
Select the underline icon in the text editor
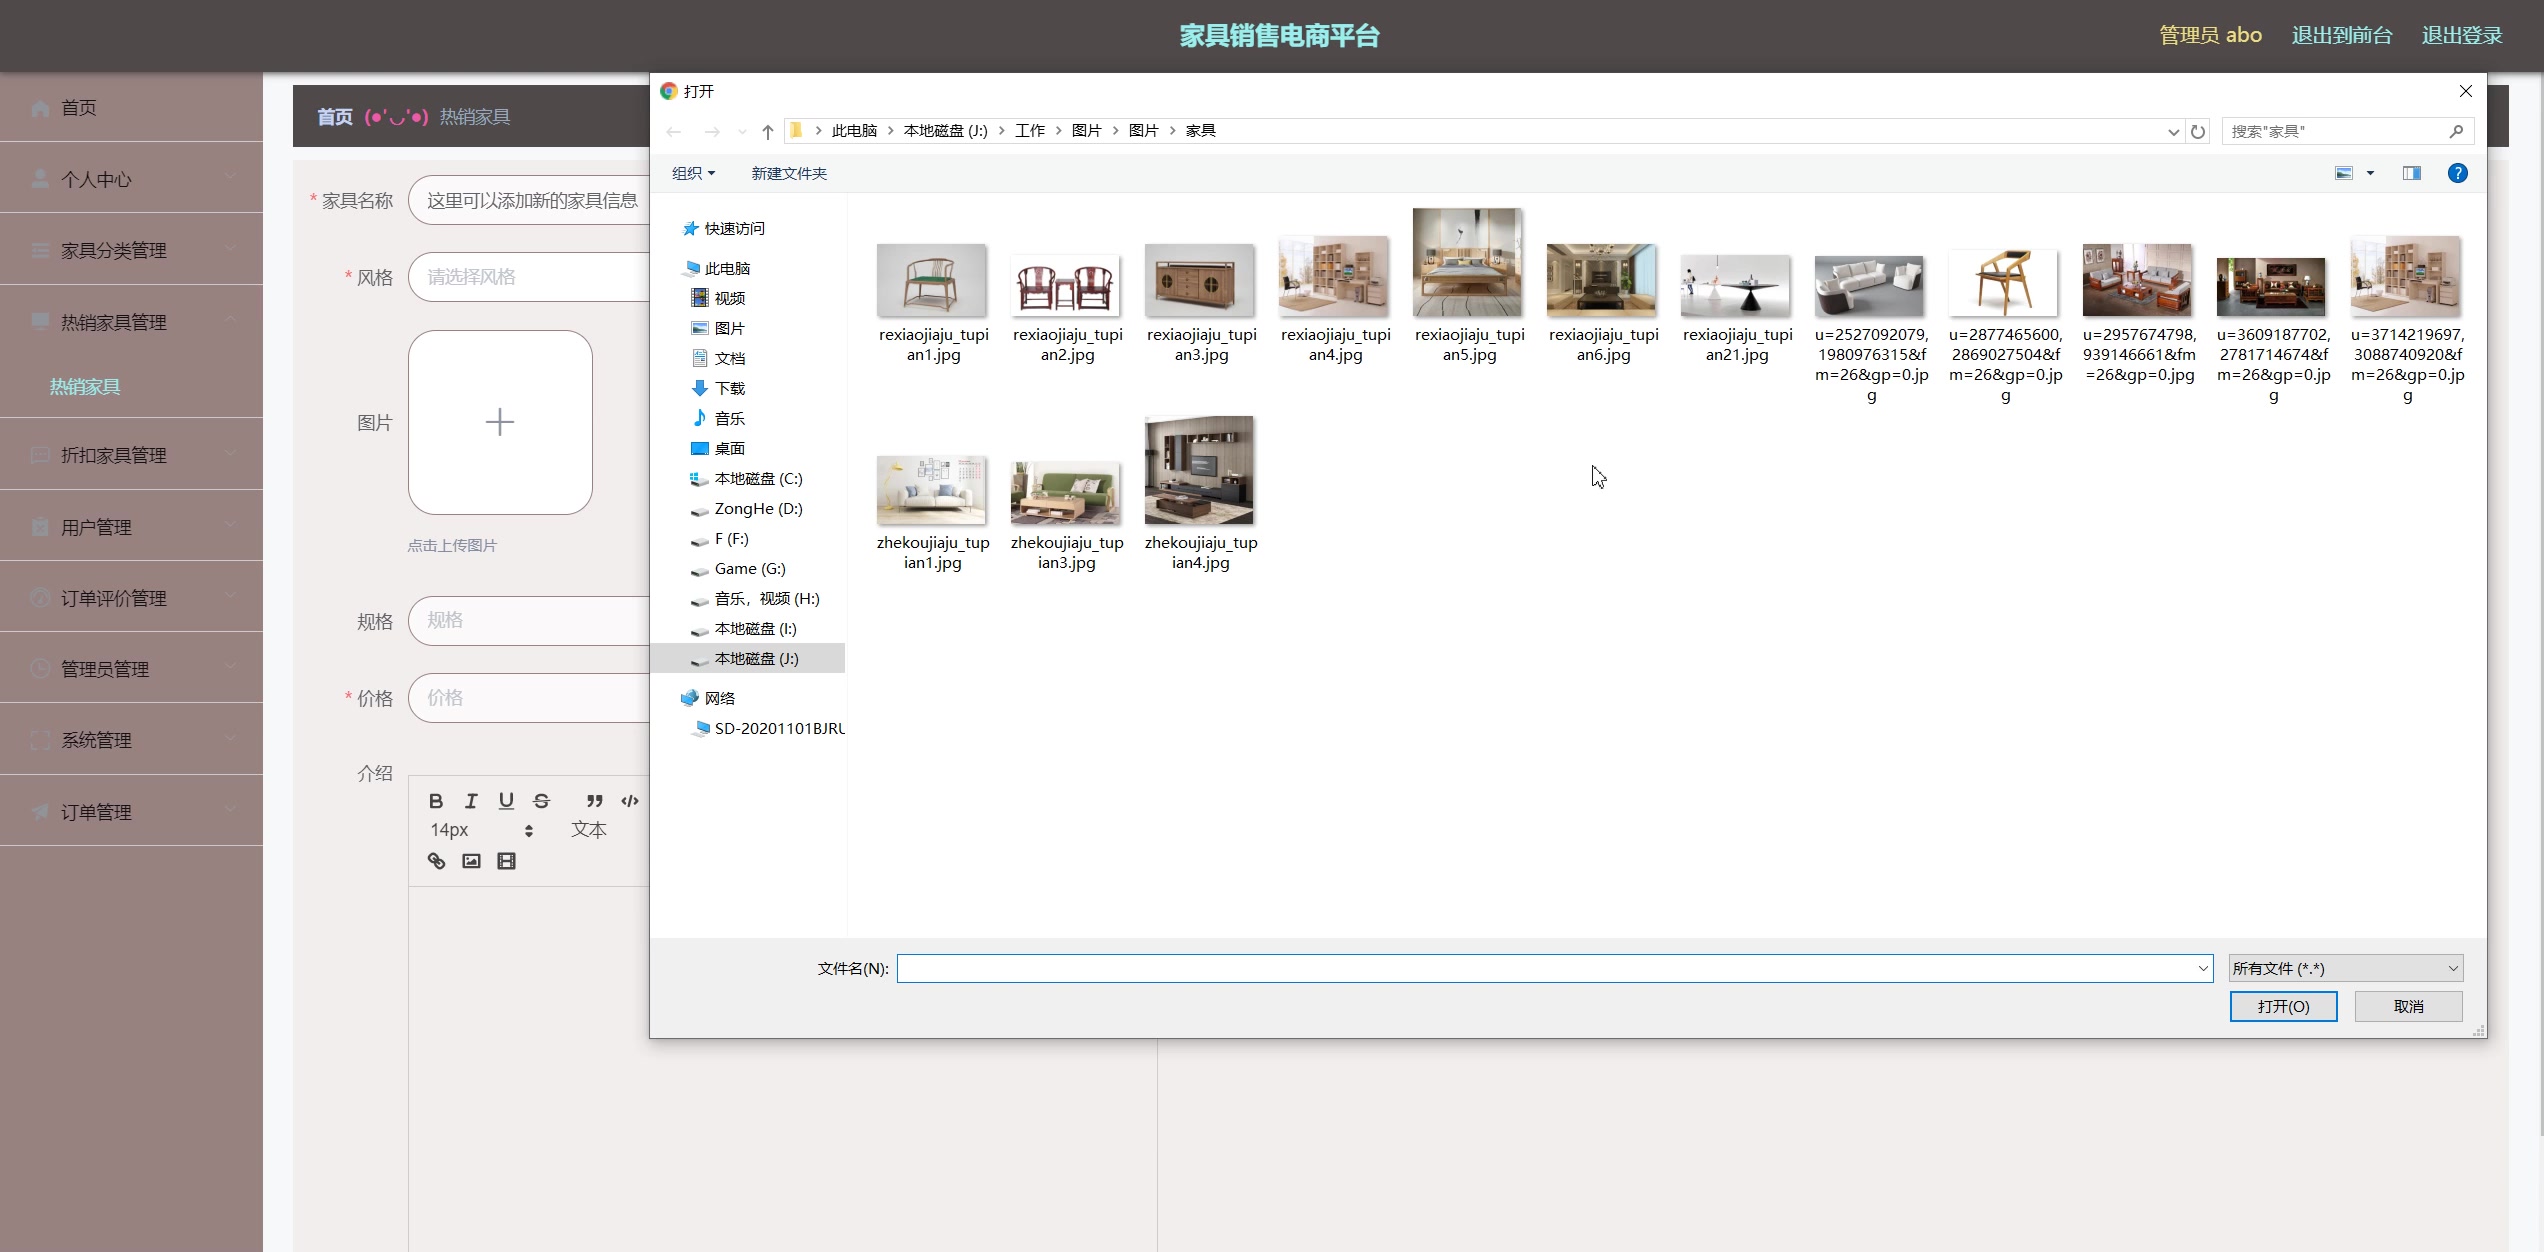click(506, 801)
